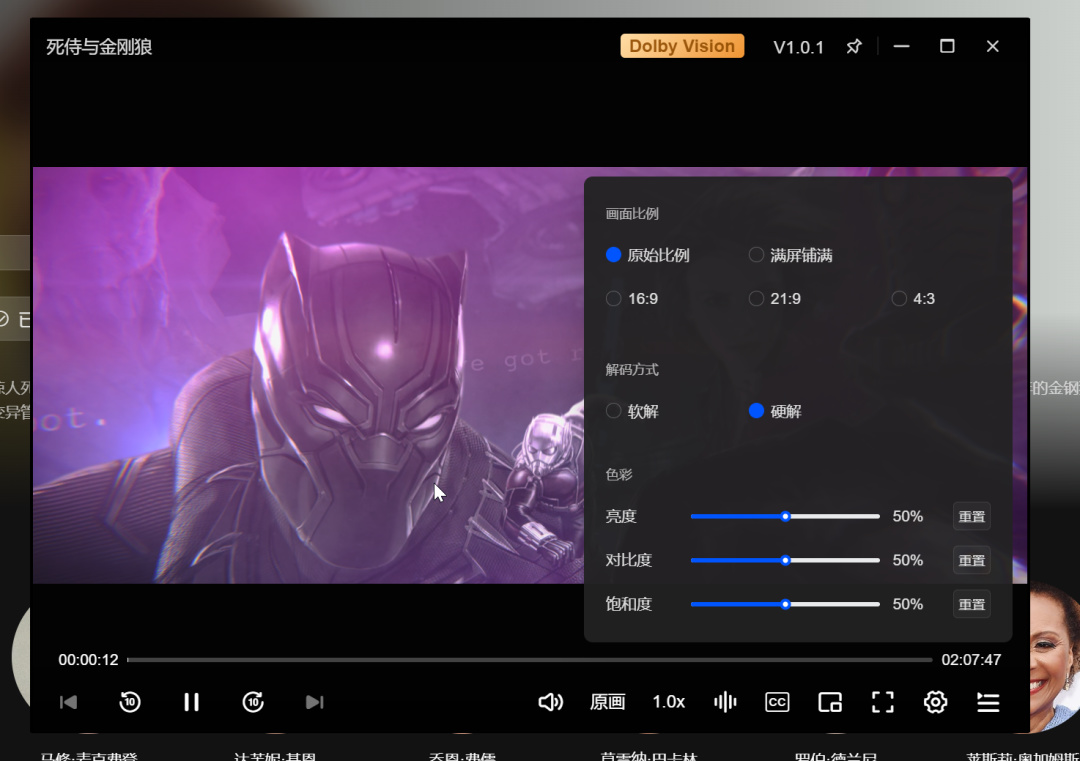This screenshot has height=761, width=1080.
Task: Click the 00:00:12 elapsed time
Action: tap(88, 660)
